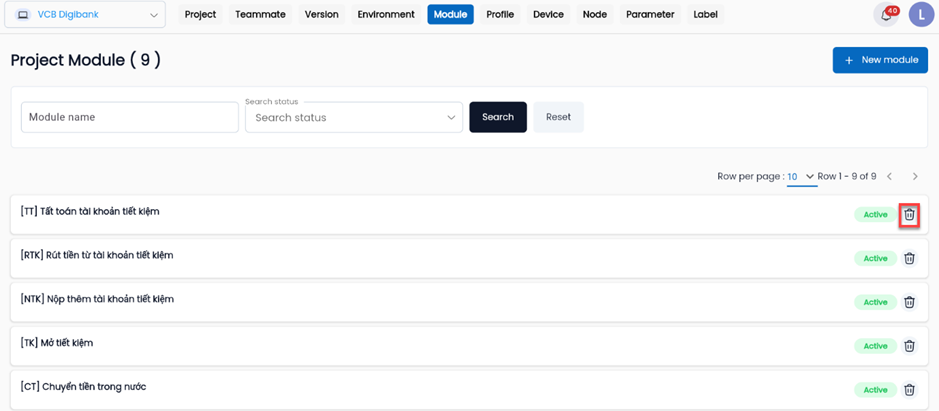939x411 pixels.
Task: Open the notifications bell
Action: [x=885, y=15]
